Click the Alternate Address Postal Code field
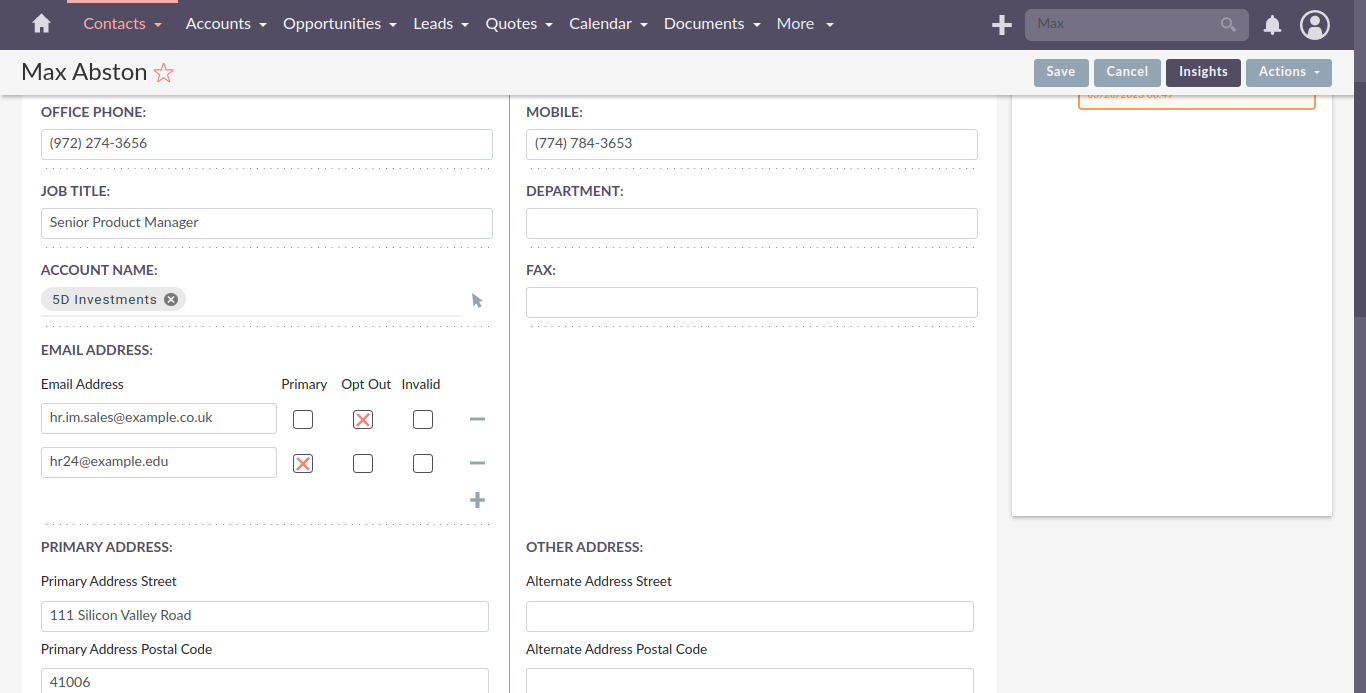The image size is (1366, 693). click(x=750, y=681)
